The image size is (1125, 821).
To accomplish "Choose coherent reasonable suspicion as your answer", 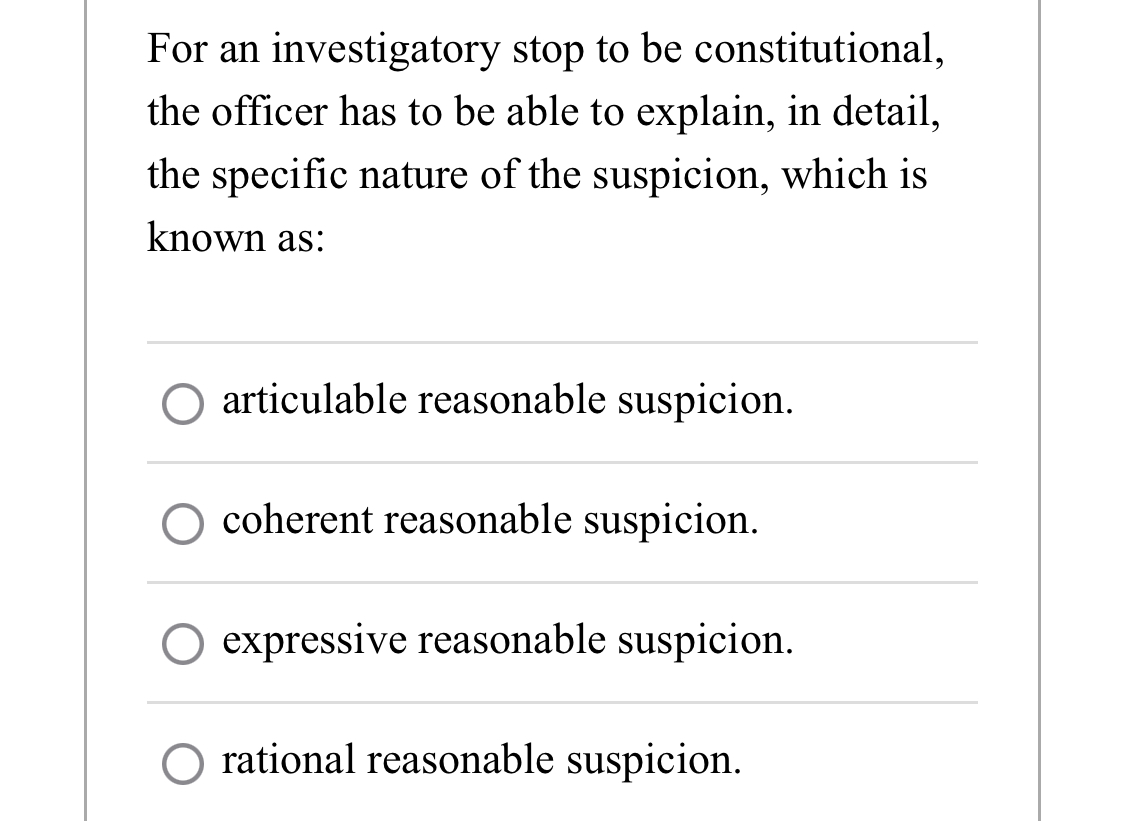I will [182, 521].
